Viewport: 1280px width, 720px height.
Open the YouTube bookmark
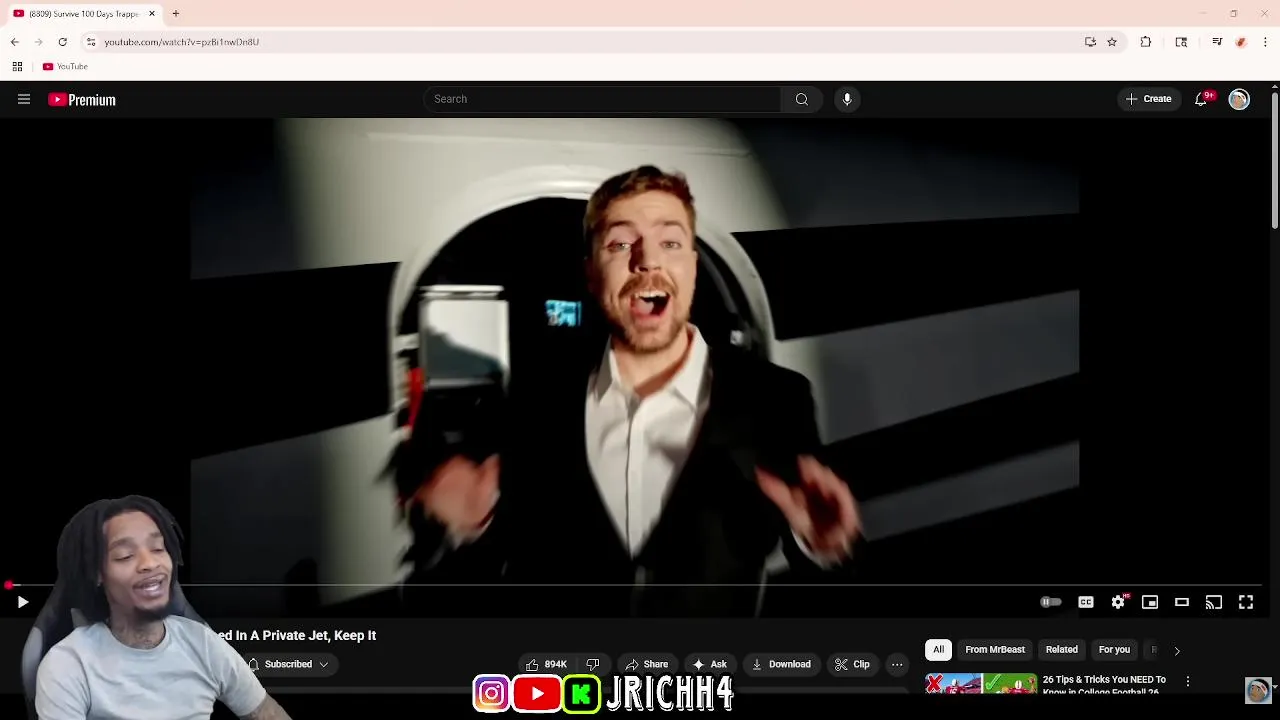click(x=65, y=66)
